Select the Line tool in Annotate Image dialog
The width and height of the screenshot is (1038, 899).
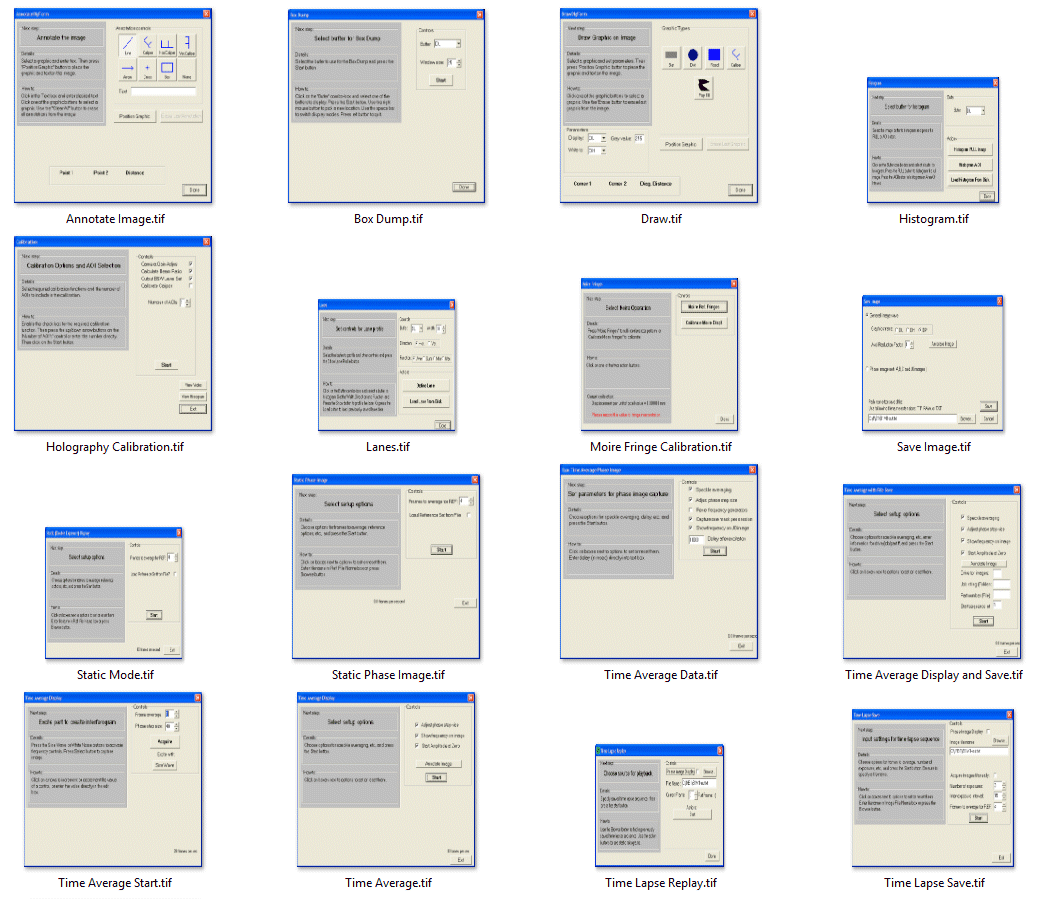tap(126, 43)
